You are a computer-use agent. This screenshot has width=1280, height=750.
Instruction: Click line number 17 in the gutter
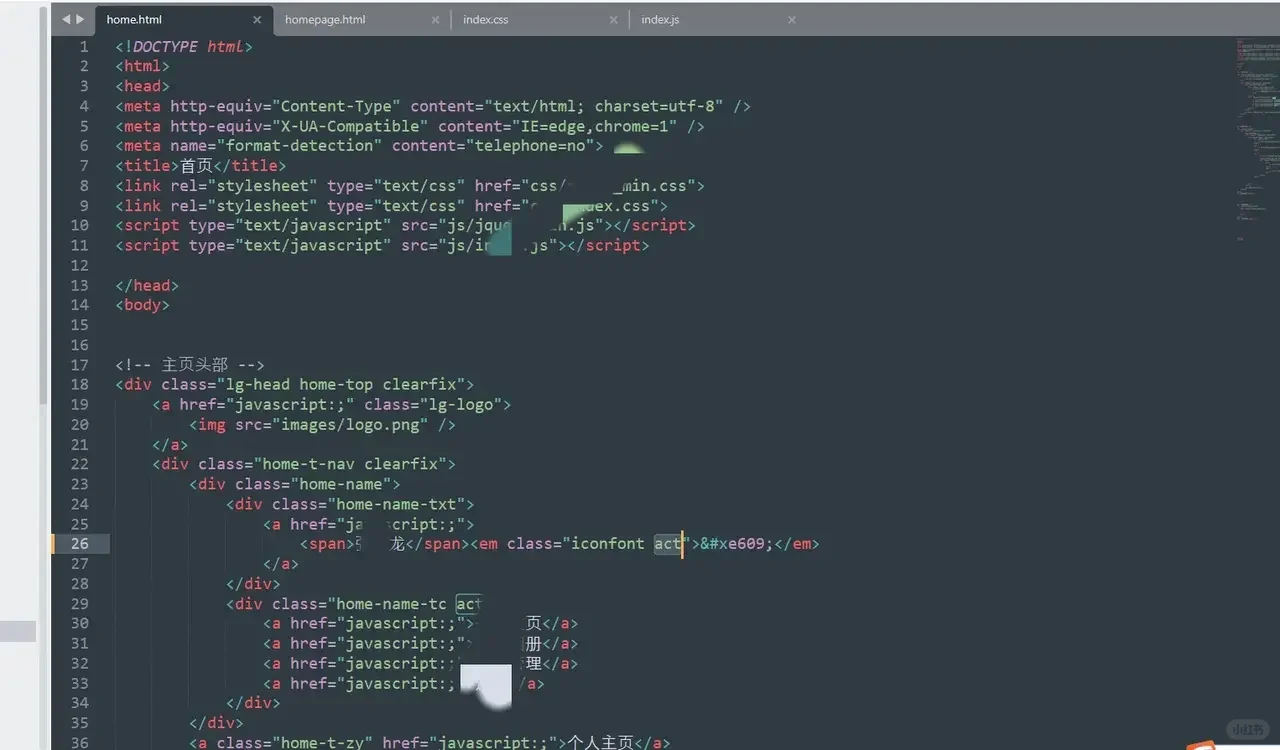coord(79,365)
